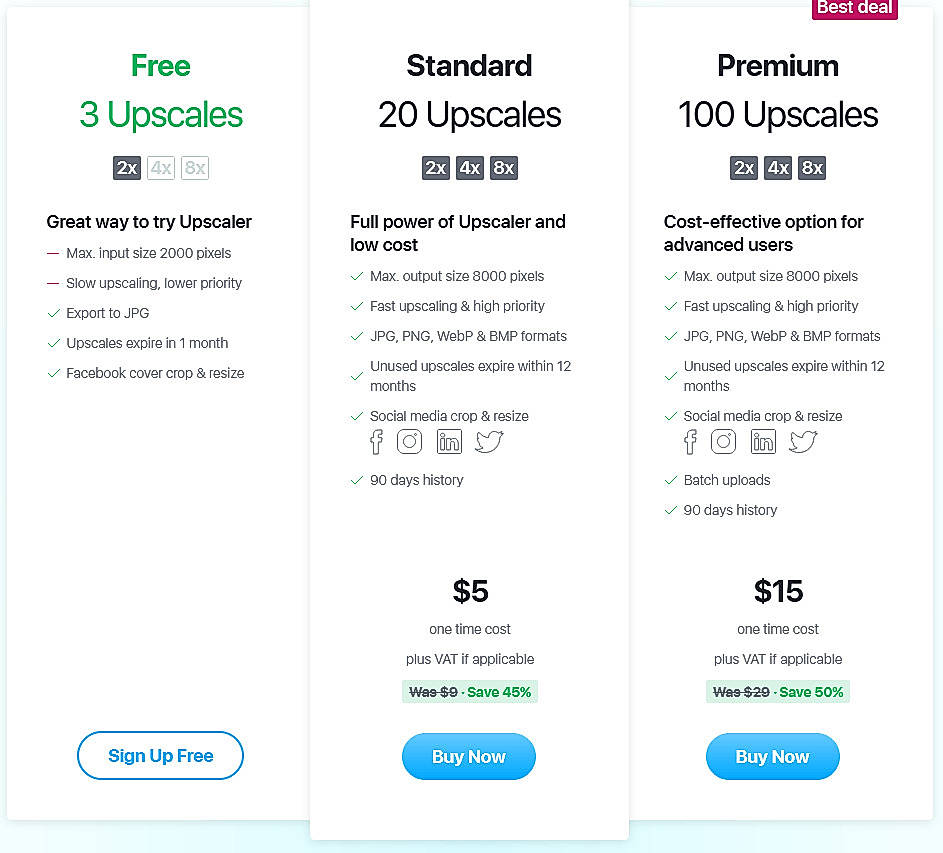Select the Instagram icon in Standard column
This screenshot has width=943, height=853.
409,441
